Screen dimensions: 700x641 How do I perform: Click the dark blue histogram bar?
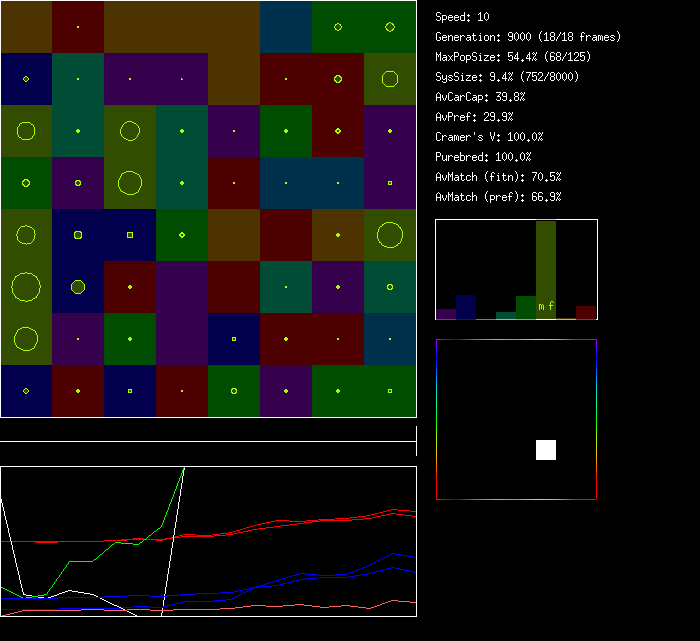coord(466,307)
